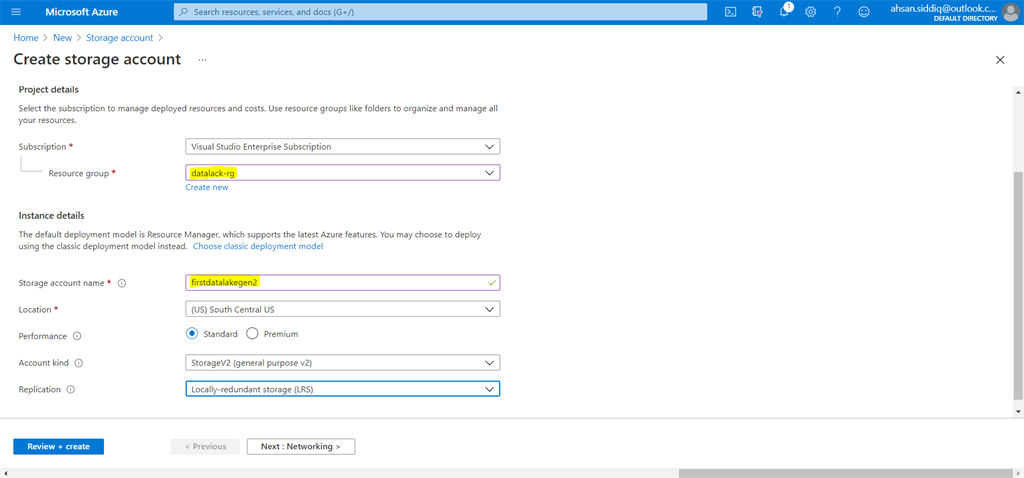Go to the Storage account breadcrumb
Screen dimensions: 1024x478
point(120,38)
